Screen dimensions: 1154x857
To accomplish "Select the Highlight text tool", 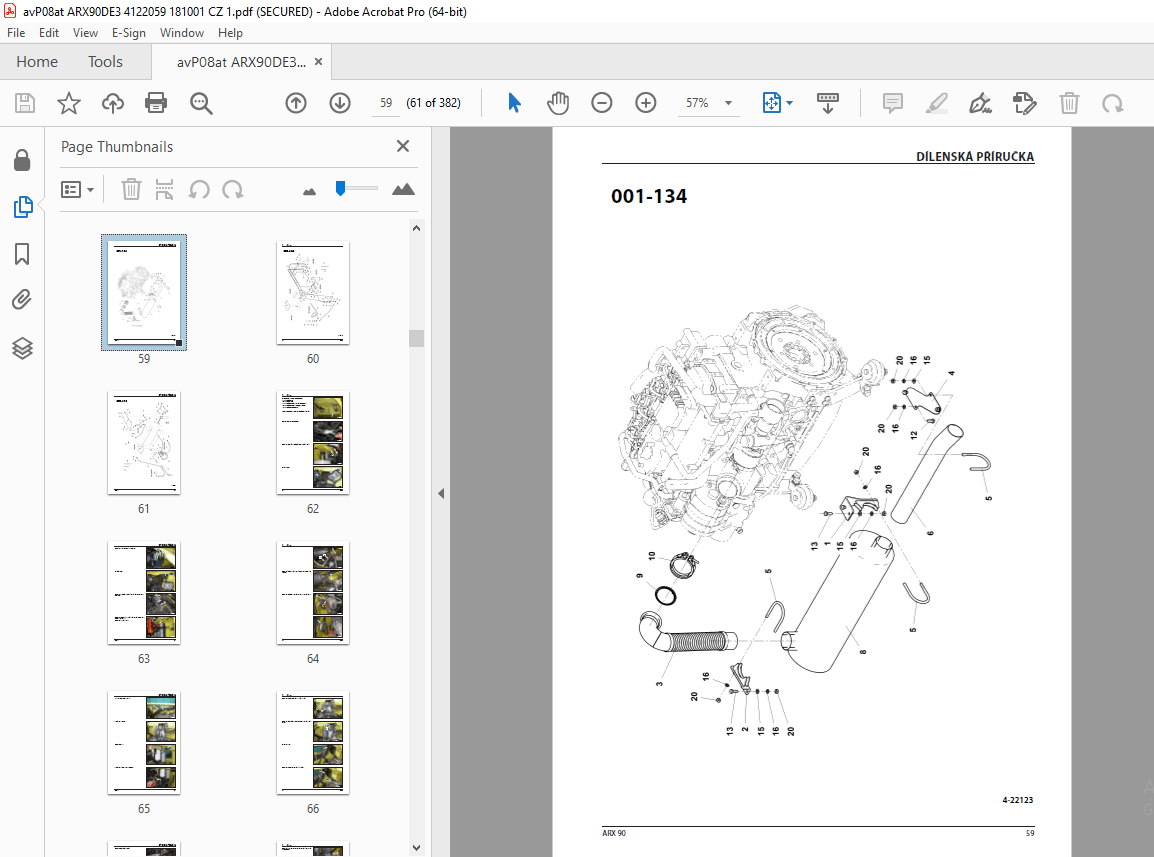I will (936, 103).
